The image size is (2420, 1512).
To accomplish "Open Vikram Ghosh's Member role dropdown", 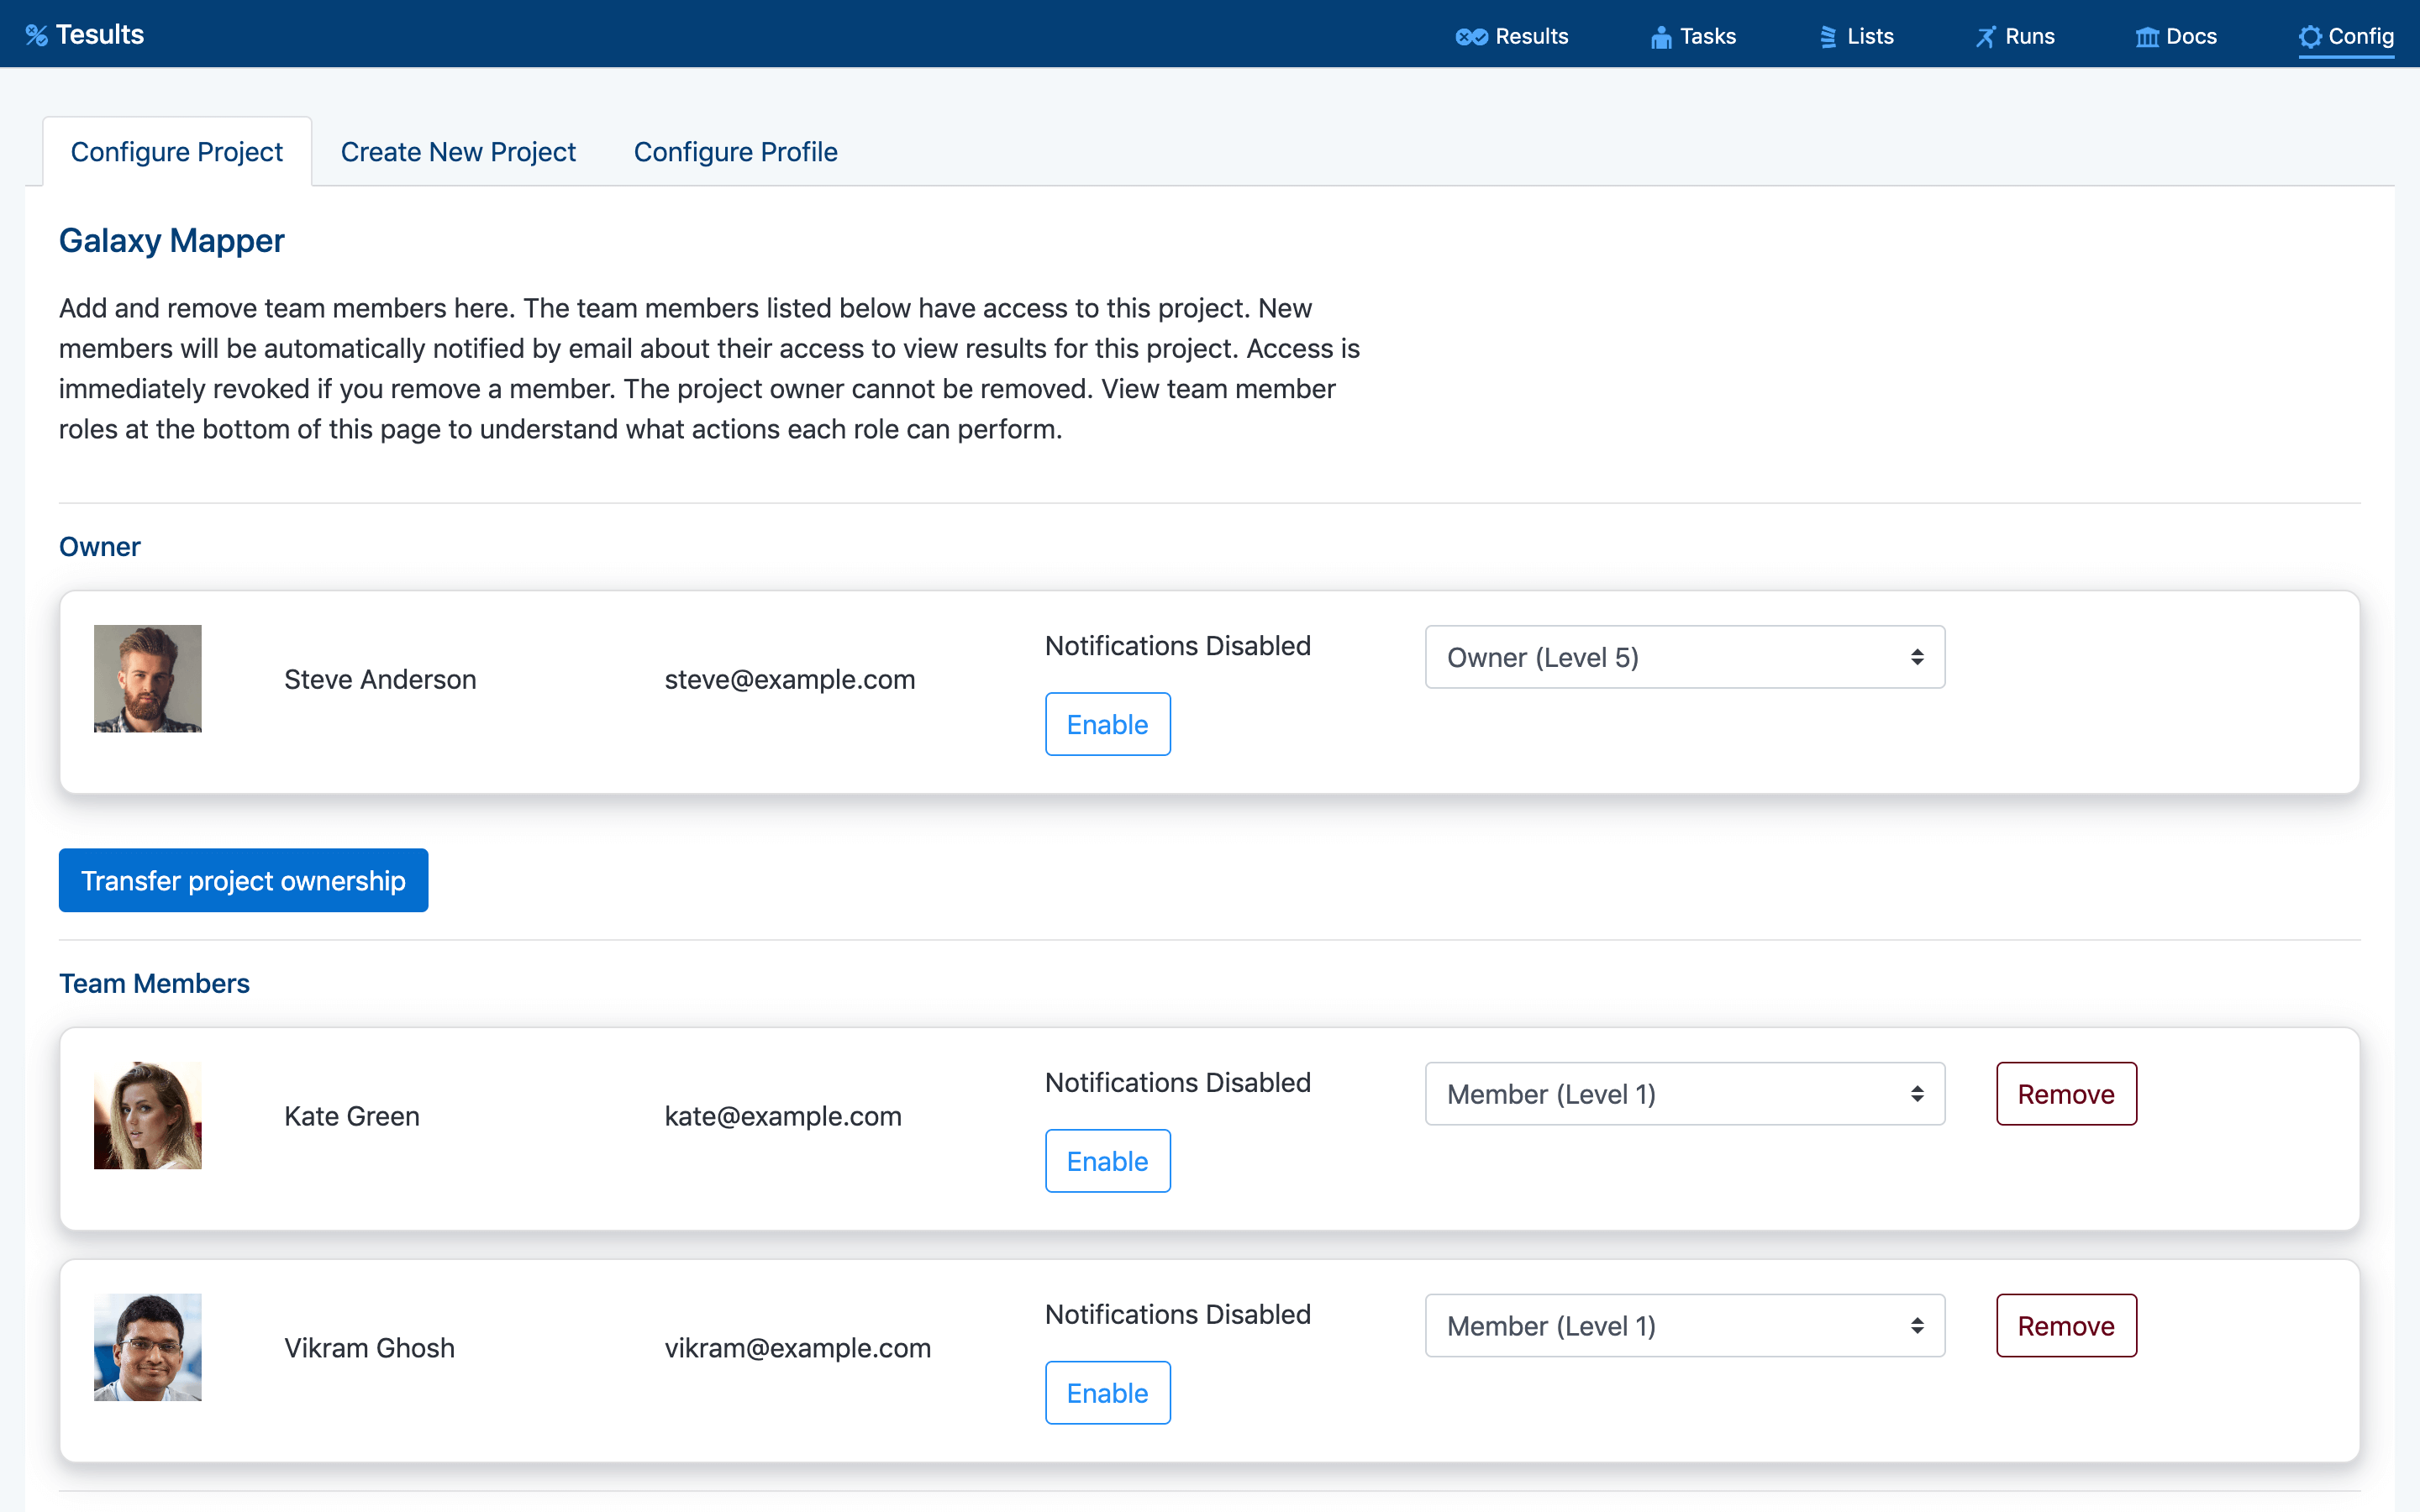I will click(1684, 1326).
